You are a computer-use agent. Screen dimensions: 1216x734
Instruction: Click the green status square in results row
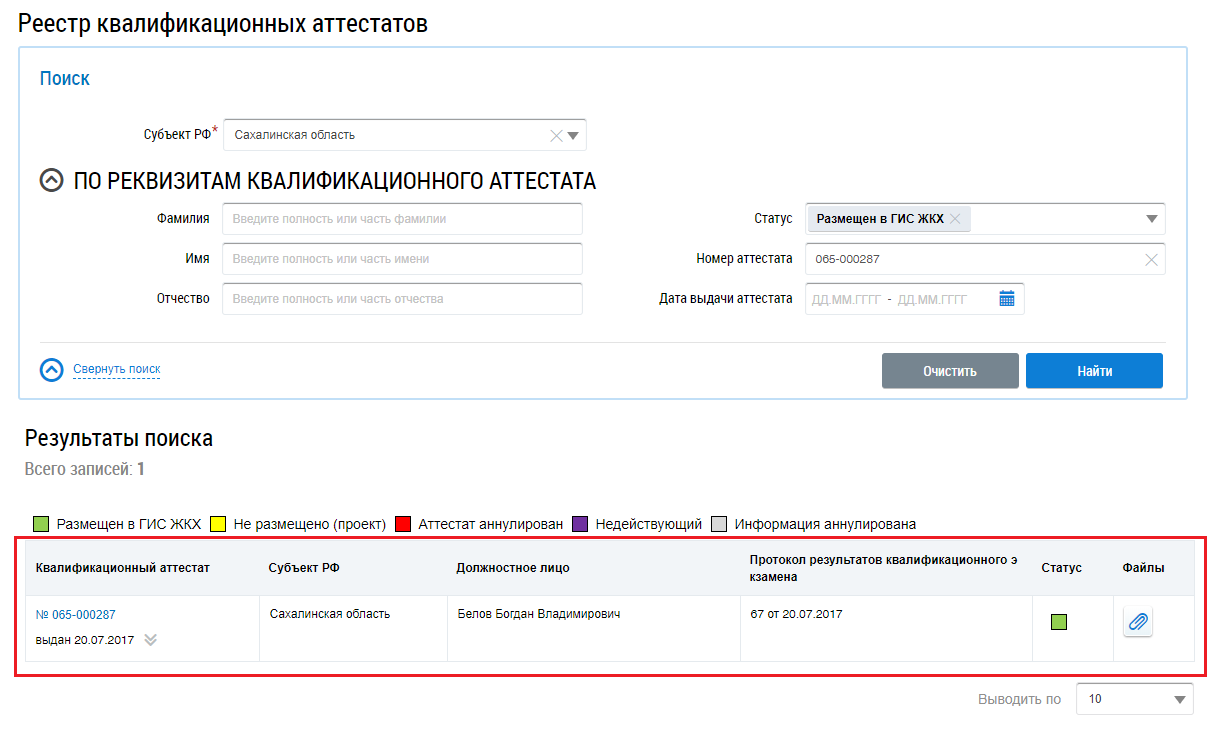coord(1059,622)
